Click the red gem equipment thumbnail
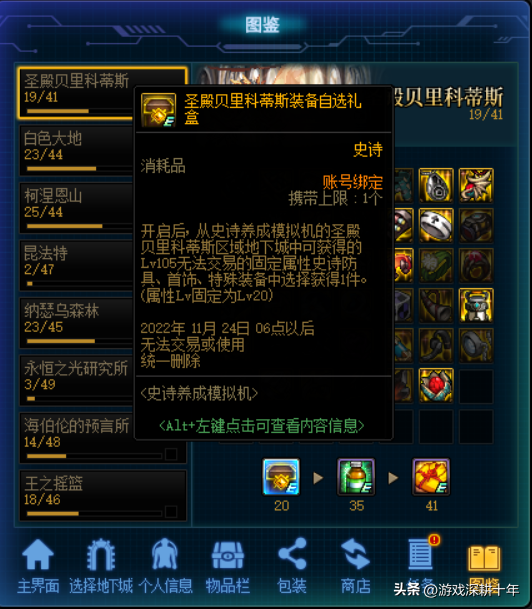Image resolution: width=532 pixels, height=609 pixels. (436, 385)
